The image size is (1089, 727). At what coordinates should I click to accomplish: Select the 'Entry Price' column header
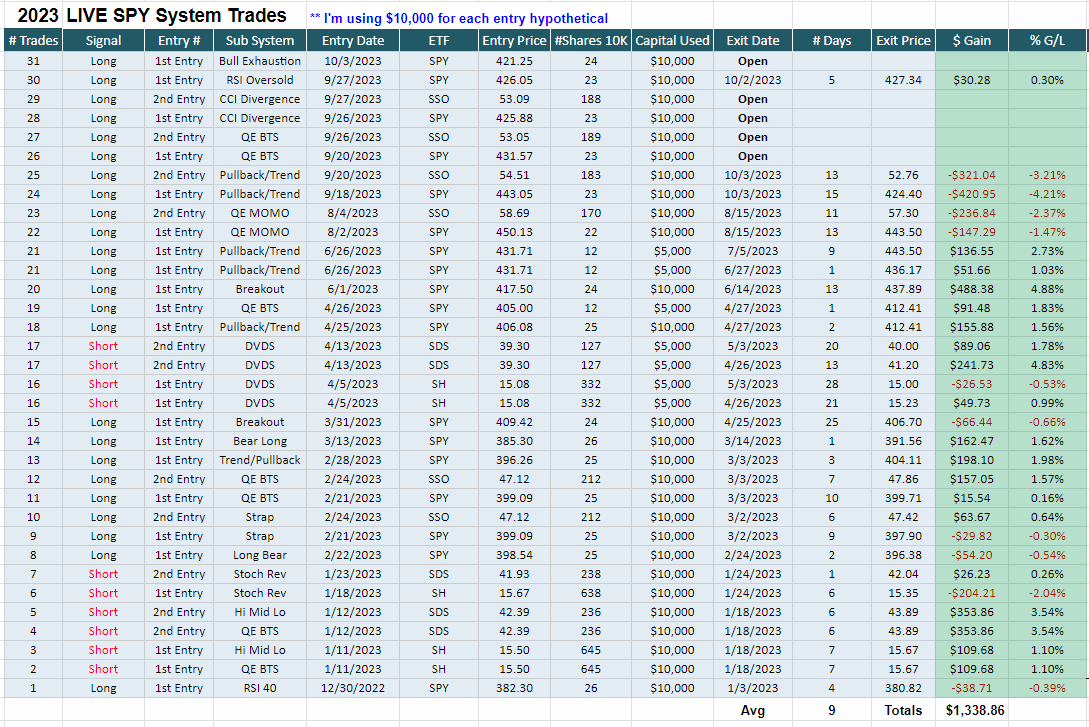click(515, 41)
